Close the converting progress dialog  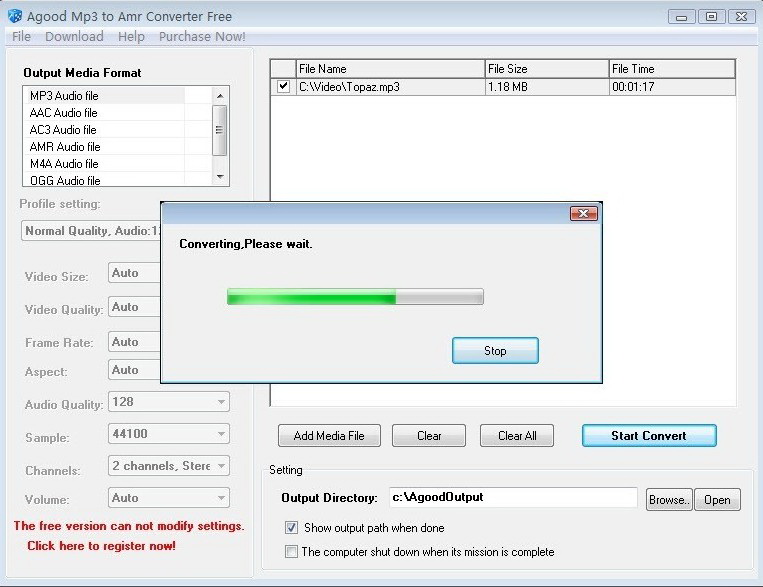(583, 213)
